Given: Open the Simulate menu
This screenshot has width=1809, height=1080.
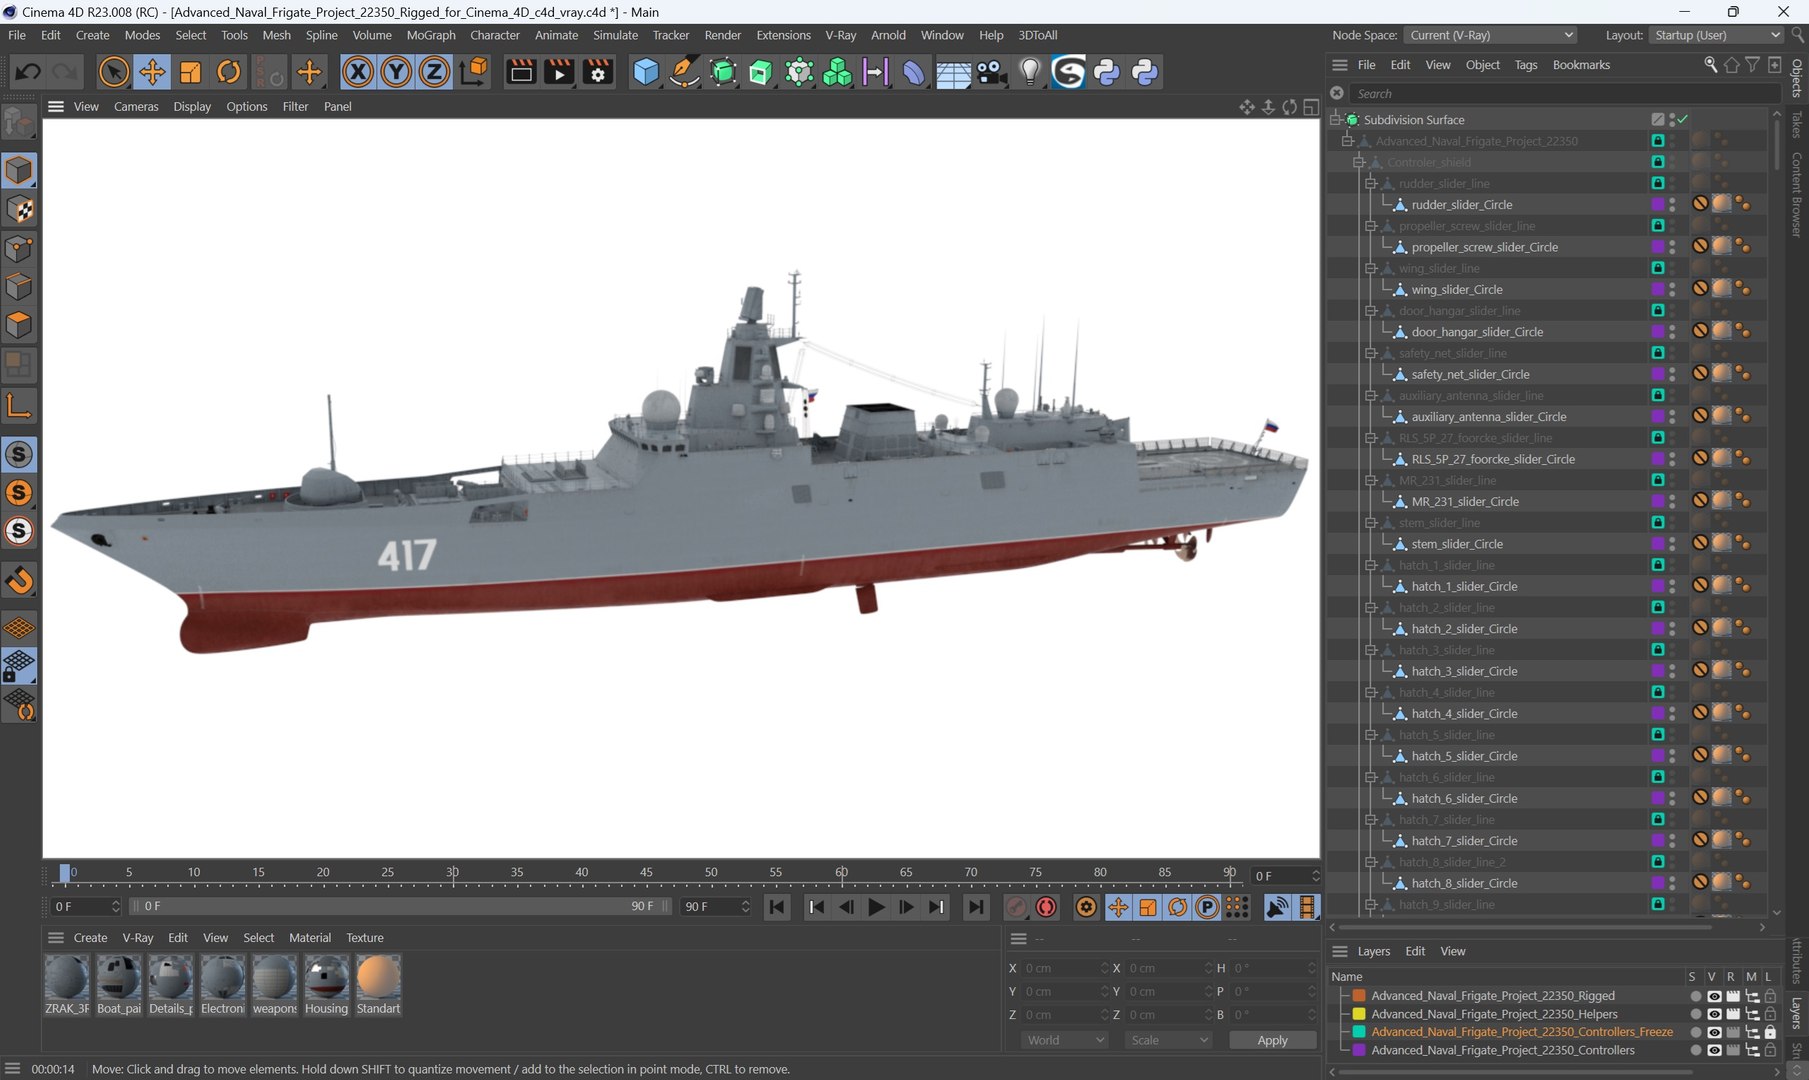Looking at the screenshot, I should [615, 35].
